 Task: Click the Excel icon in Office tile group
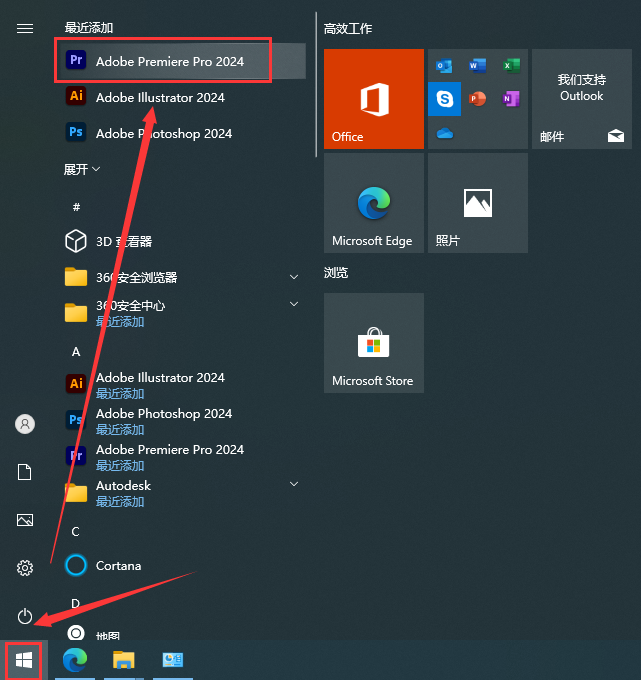(511, 66)
